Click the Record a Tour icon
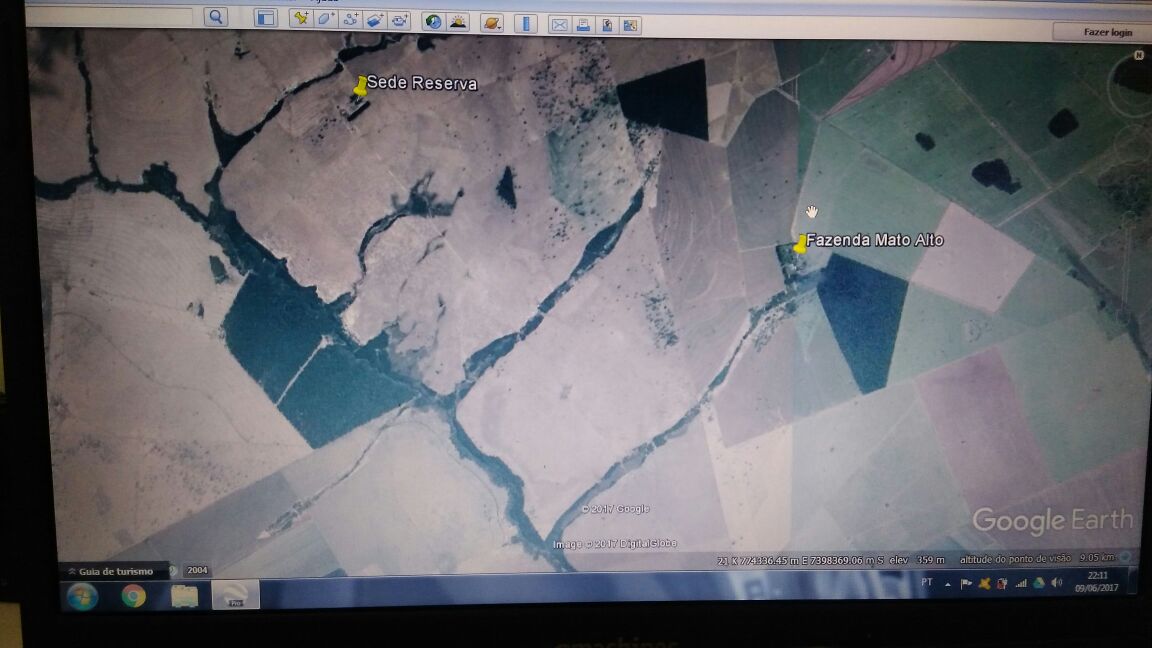 (x=399, y=21)
